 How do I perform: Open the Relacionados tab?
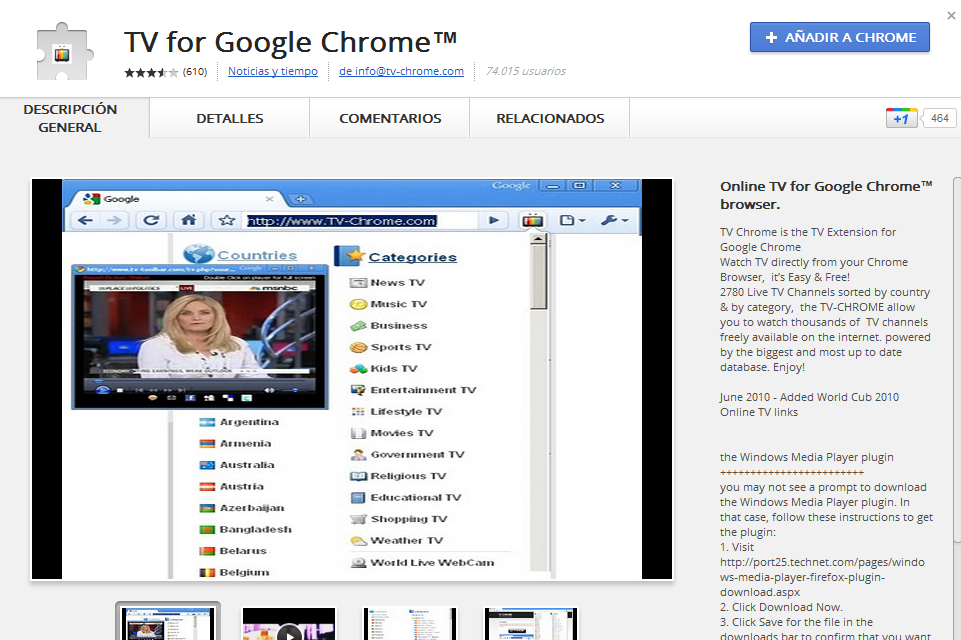pyautogui.click(x=550, y=118)
